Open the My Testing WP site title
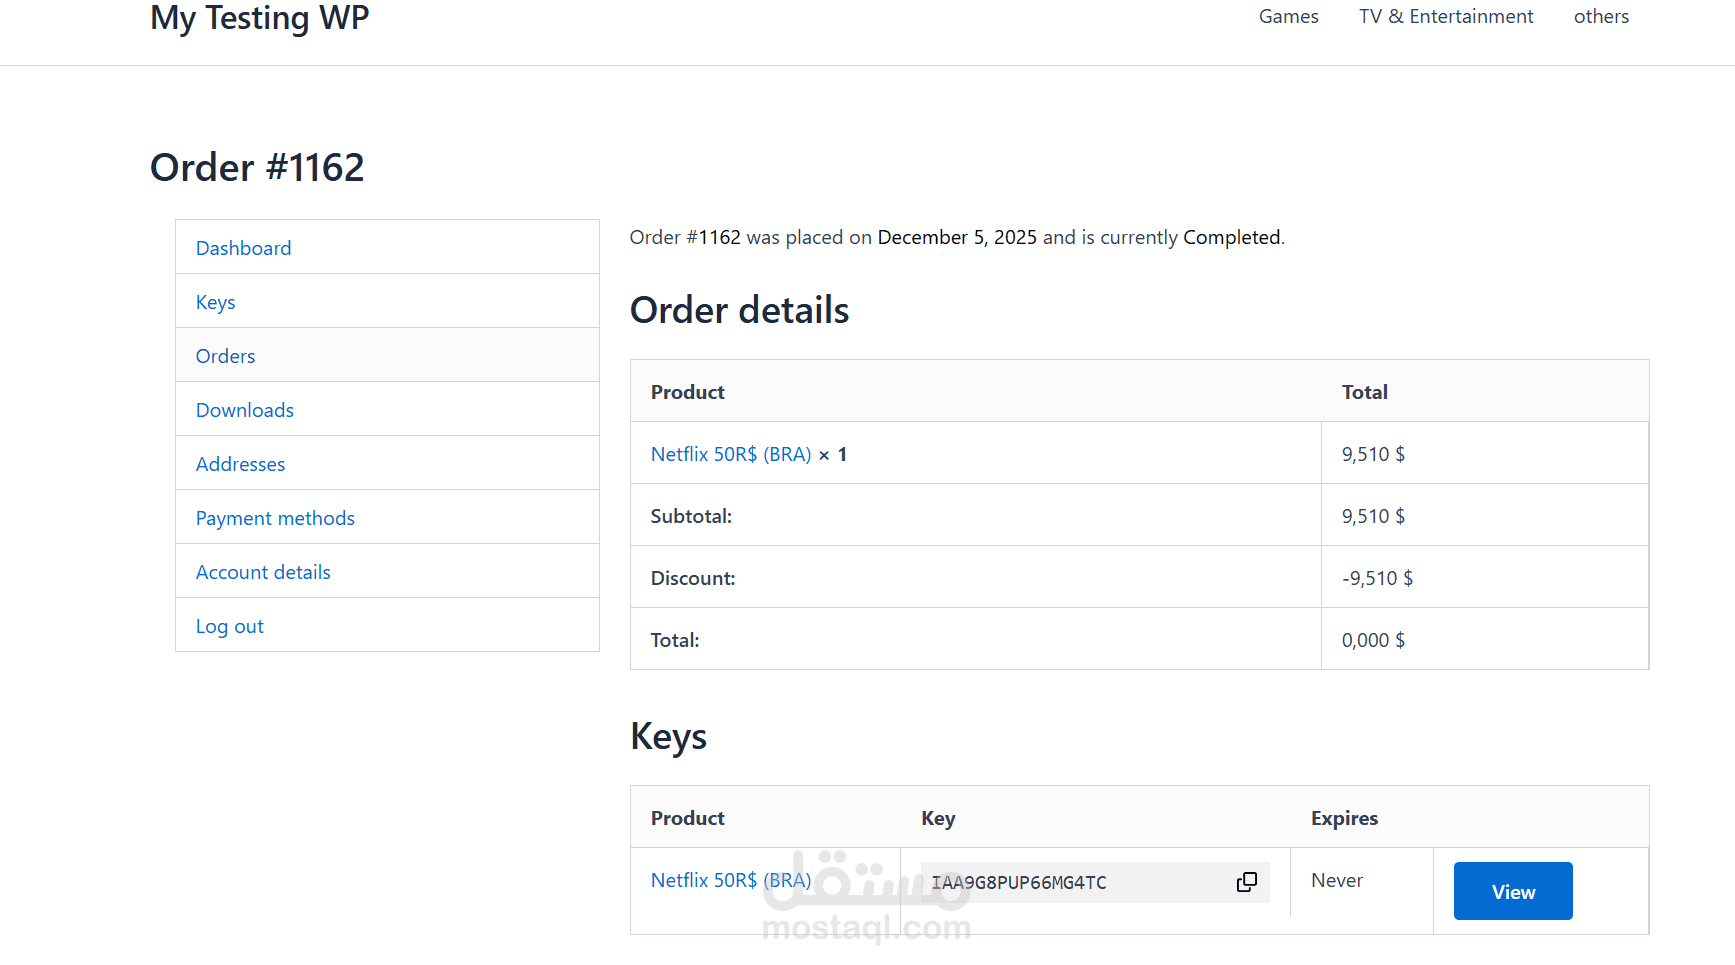1735x965 pixels. coord(260,17)
